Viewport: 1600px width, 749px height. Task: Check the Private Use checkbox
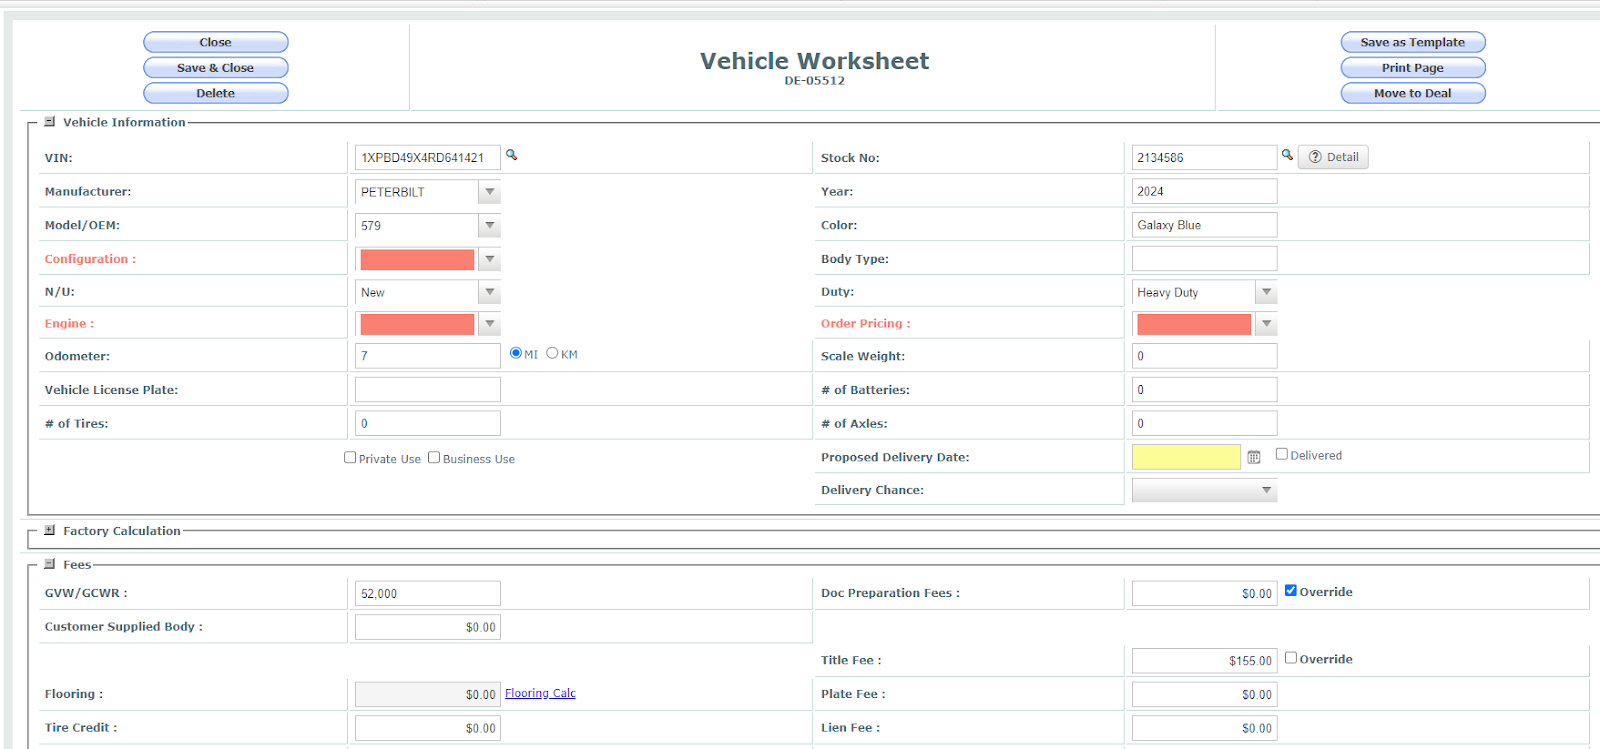350,458
